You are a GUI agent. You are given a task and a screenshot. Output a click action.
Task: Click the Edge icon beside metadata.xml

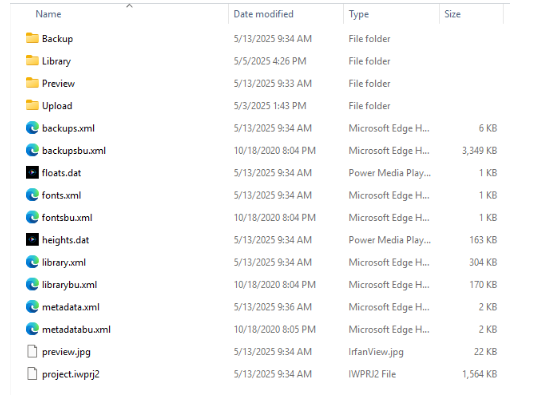coord(32,307)
